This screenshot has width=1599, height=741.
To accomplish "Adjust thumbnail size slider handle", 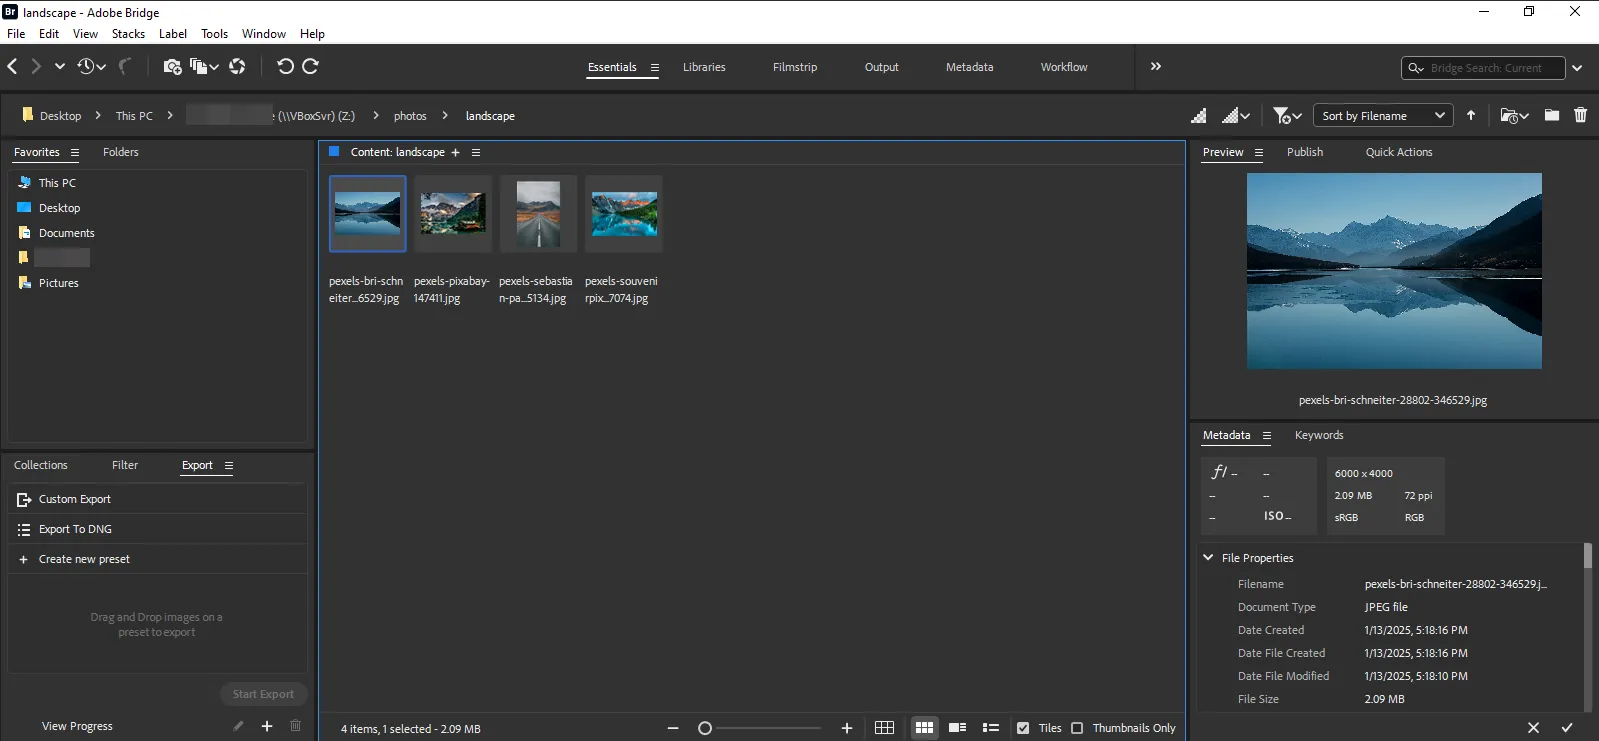I will point(705,728).
